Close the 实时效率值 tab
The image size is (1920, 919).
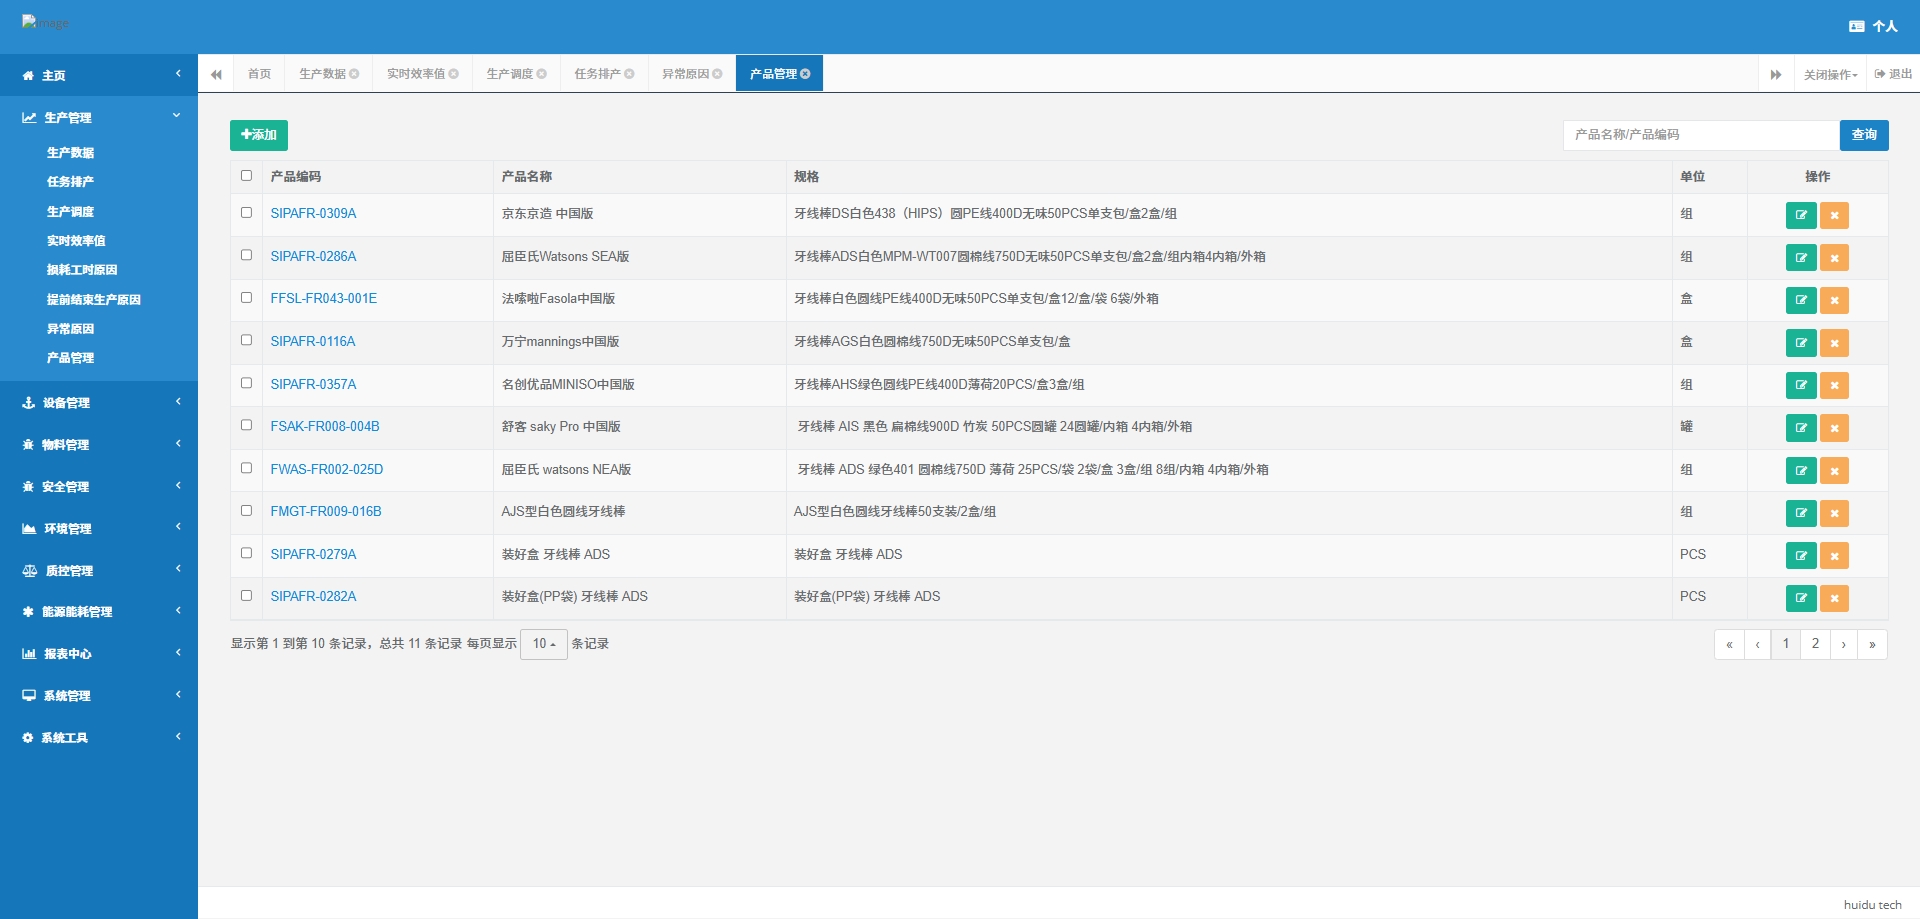pos(454,74)
